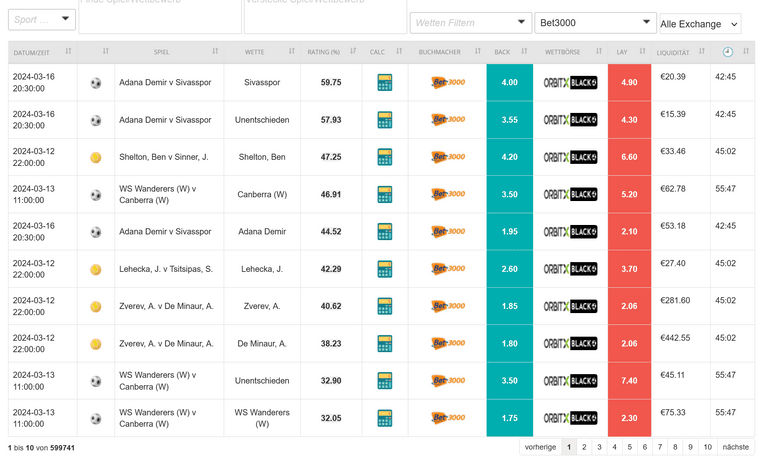Viewport: 760px width, 459px height.
Task: Click Bet3000 logo in Sivasspor 59.75 row
Action: click(x=448, y=82)
